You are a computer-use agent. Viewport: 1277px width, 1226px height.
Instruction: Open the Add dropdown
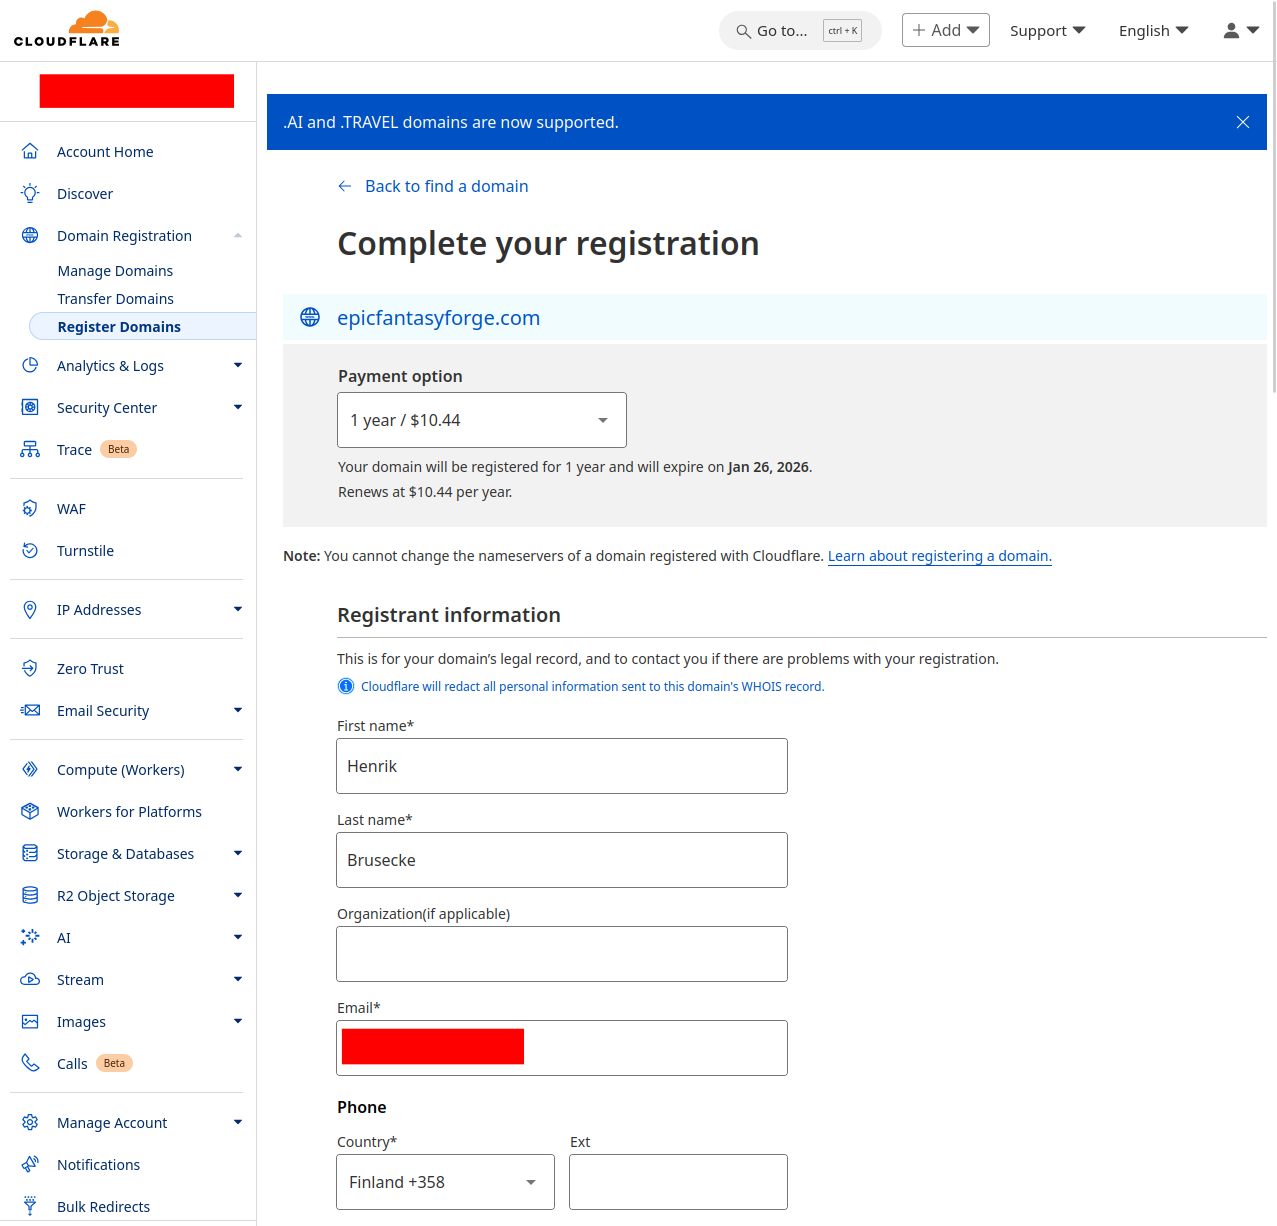pos(946,30)
